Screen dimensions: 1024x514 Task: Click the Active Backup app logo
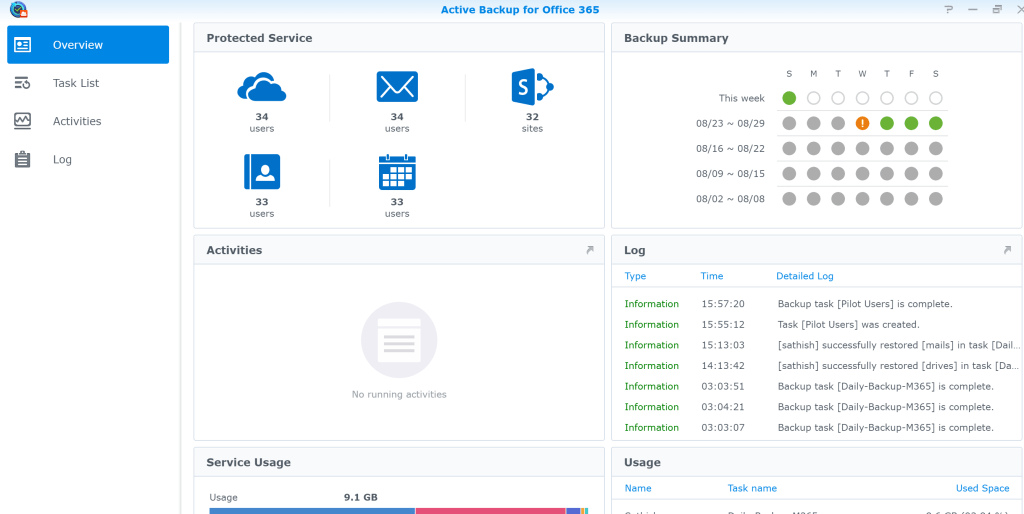(18, 10)
